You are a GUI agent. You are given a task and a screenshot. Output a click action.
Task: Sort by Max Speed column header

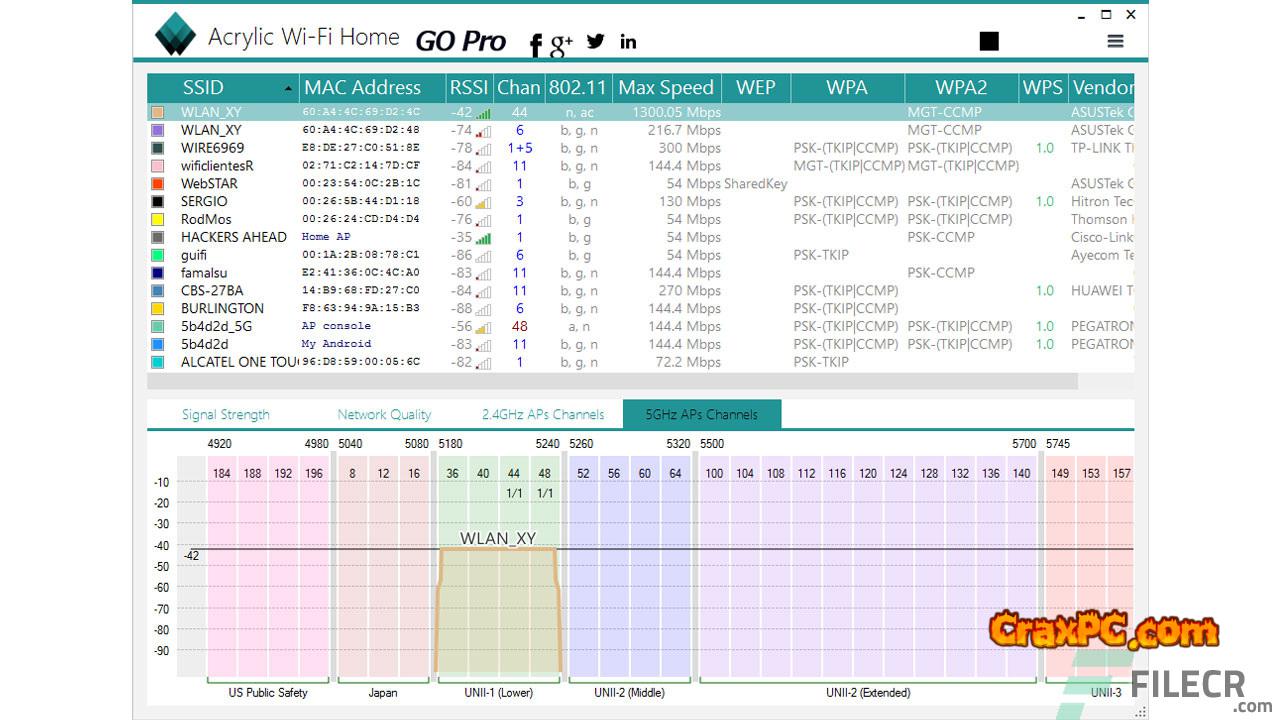666,88
